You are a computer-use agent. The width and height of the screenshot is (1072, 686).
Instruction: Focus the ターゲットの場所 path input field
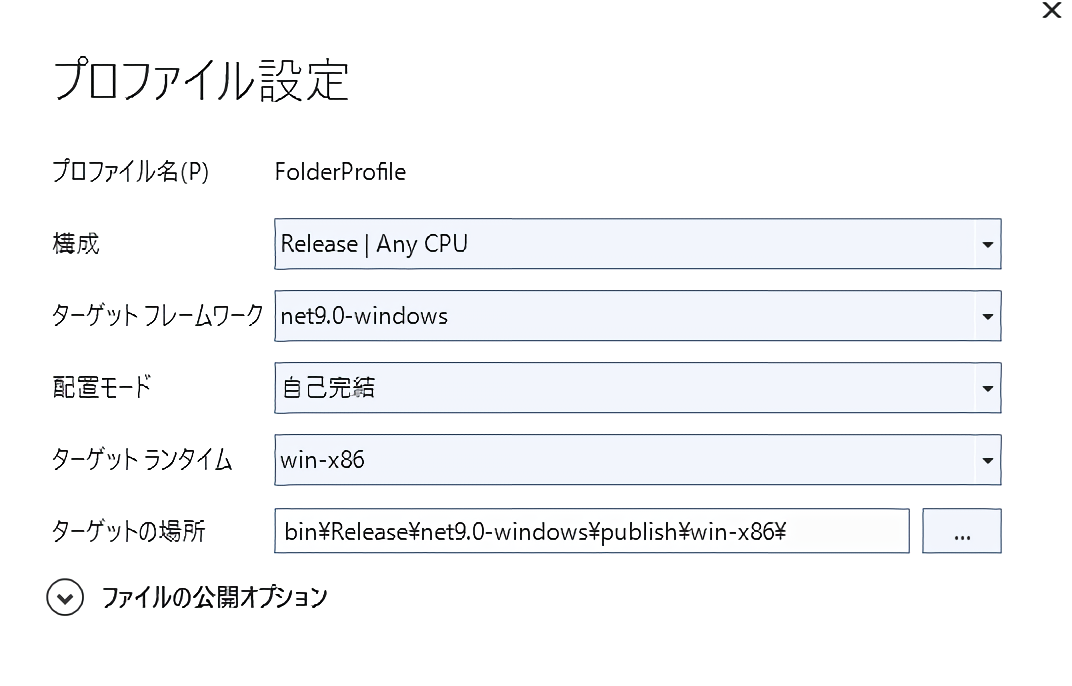pyautogui.click(x=591, y=532)
